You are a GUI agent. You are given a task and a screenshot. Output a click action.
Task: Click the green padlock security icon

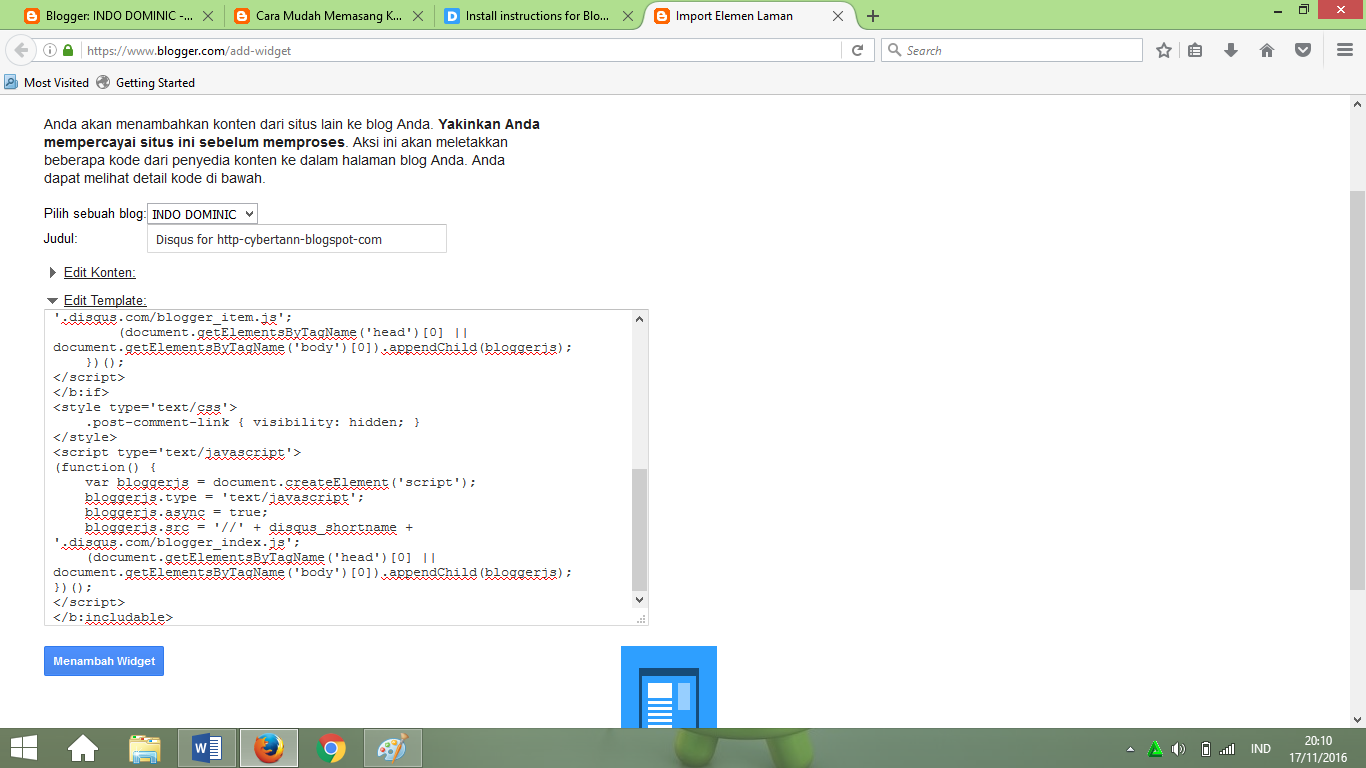click(x=68, y=50)
